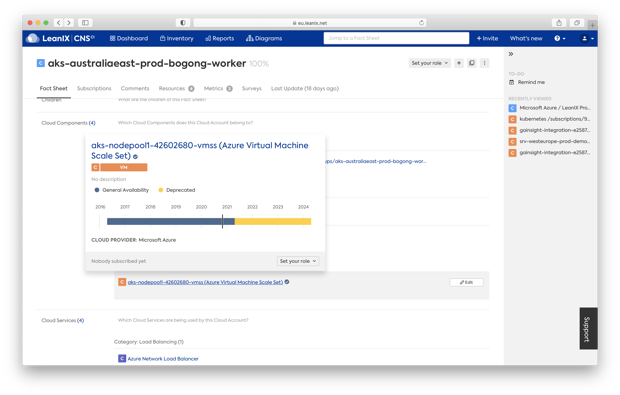Click the plus icon beside Set your role
The height and width of the screenshot is (395, 620).
459,63
